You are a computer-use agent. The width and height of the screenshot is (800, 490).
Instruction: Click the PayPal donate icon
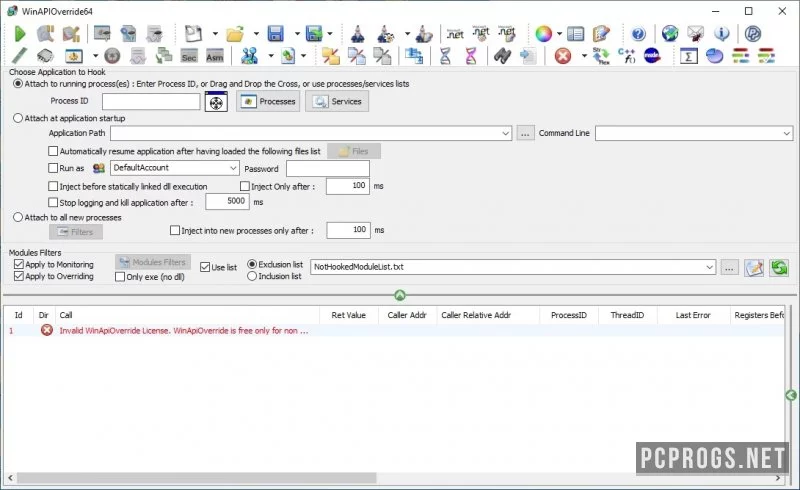pyautogui.click(x=753, y=34)
